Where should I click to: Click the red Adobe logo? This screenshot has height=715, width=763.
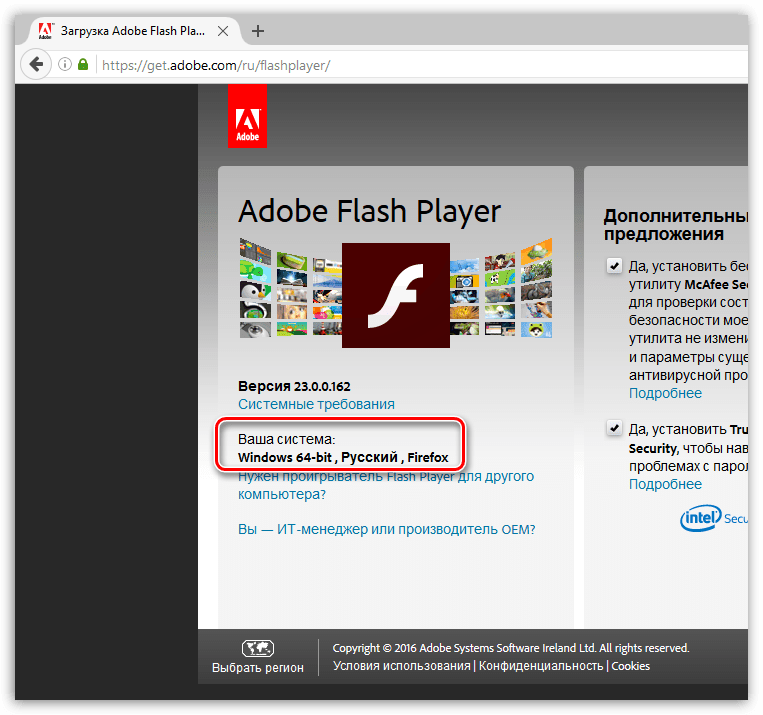(x=247, y=116)
